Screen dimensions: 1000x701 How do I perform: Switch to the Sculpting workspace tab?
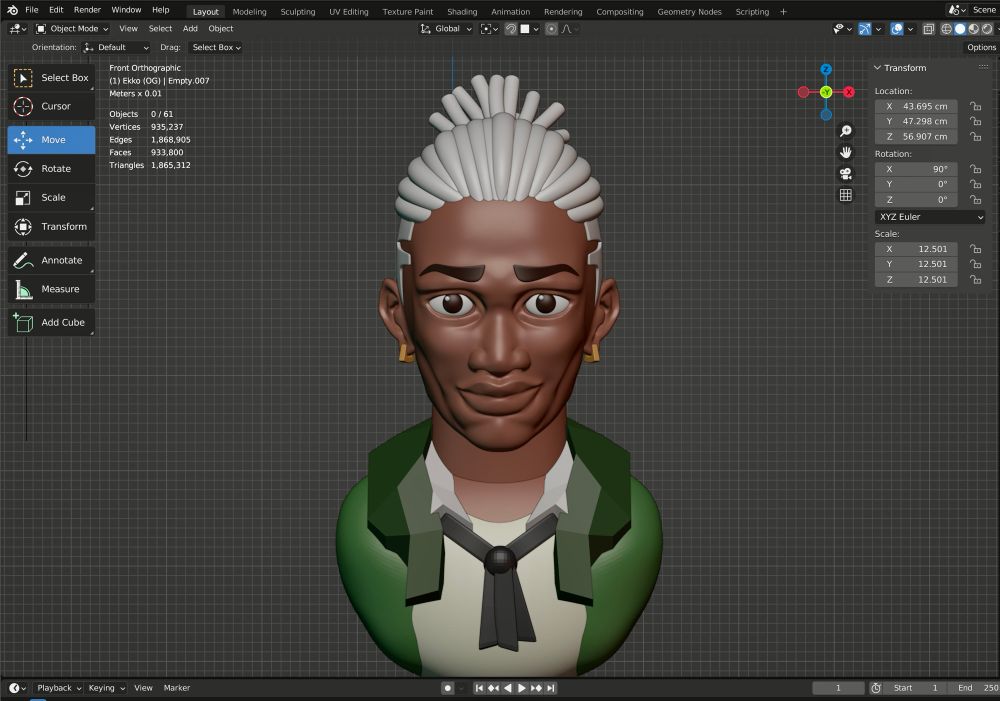point(298,11)
